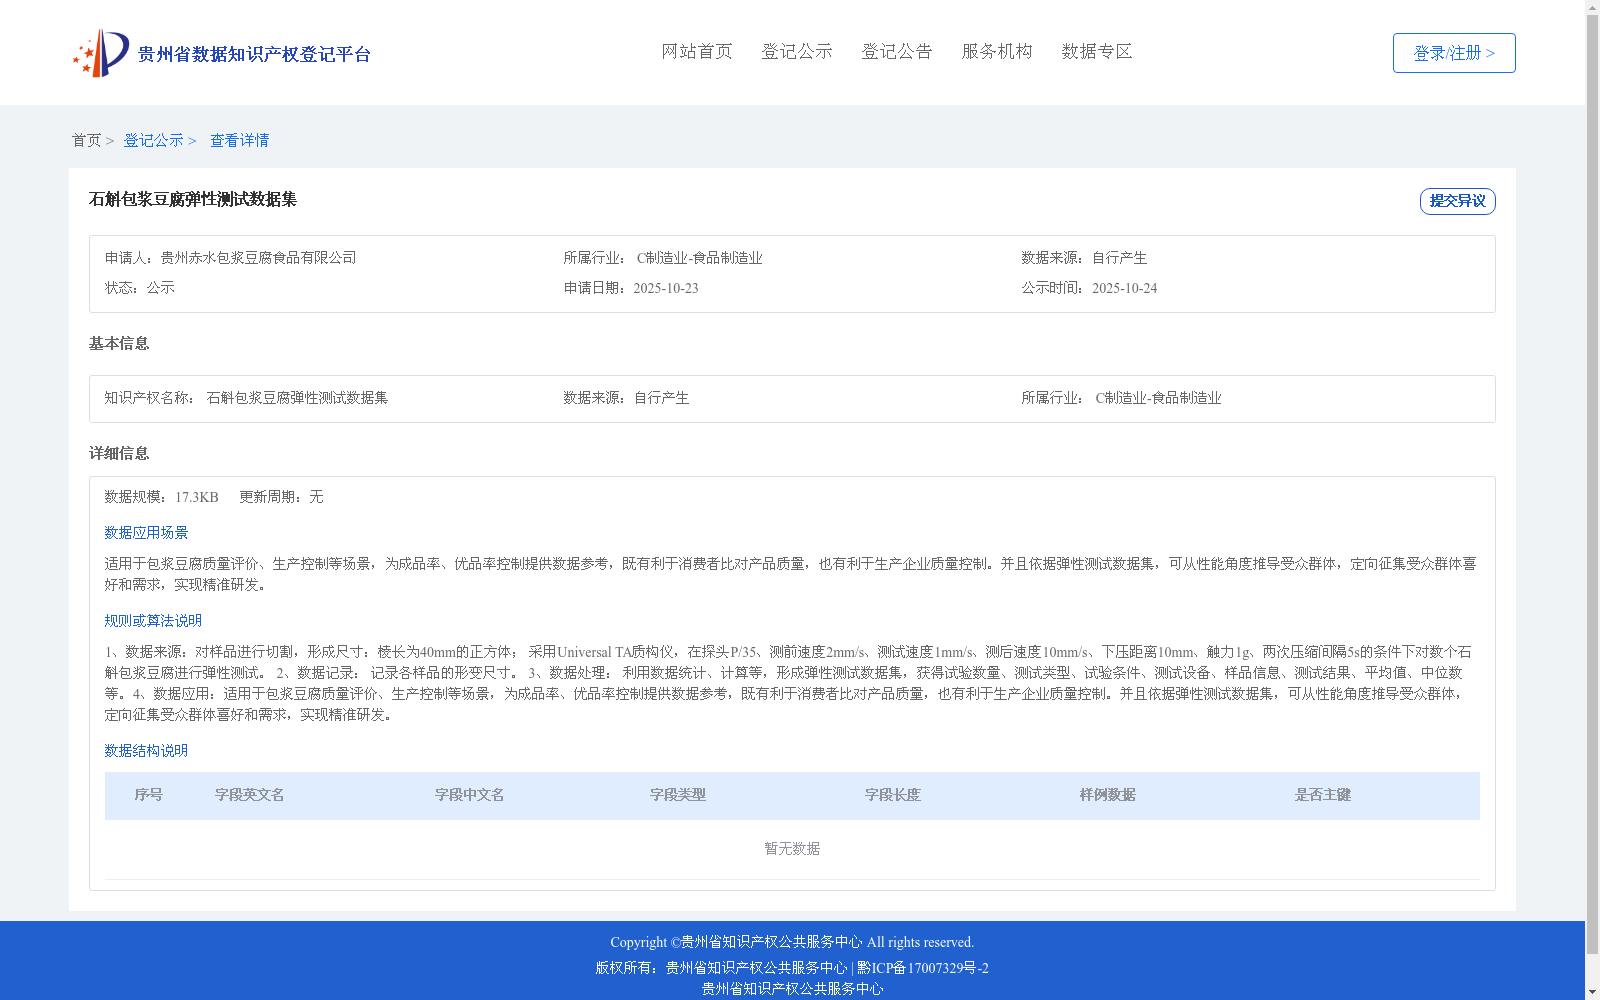1600x1000 pixels.
Task: Open the 数据专区 navigation item
Action: click(x=1097, y=51)
